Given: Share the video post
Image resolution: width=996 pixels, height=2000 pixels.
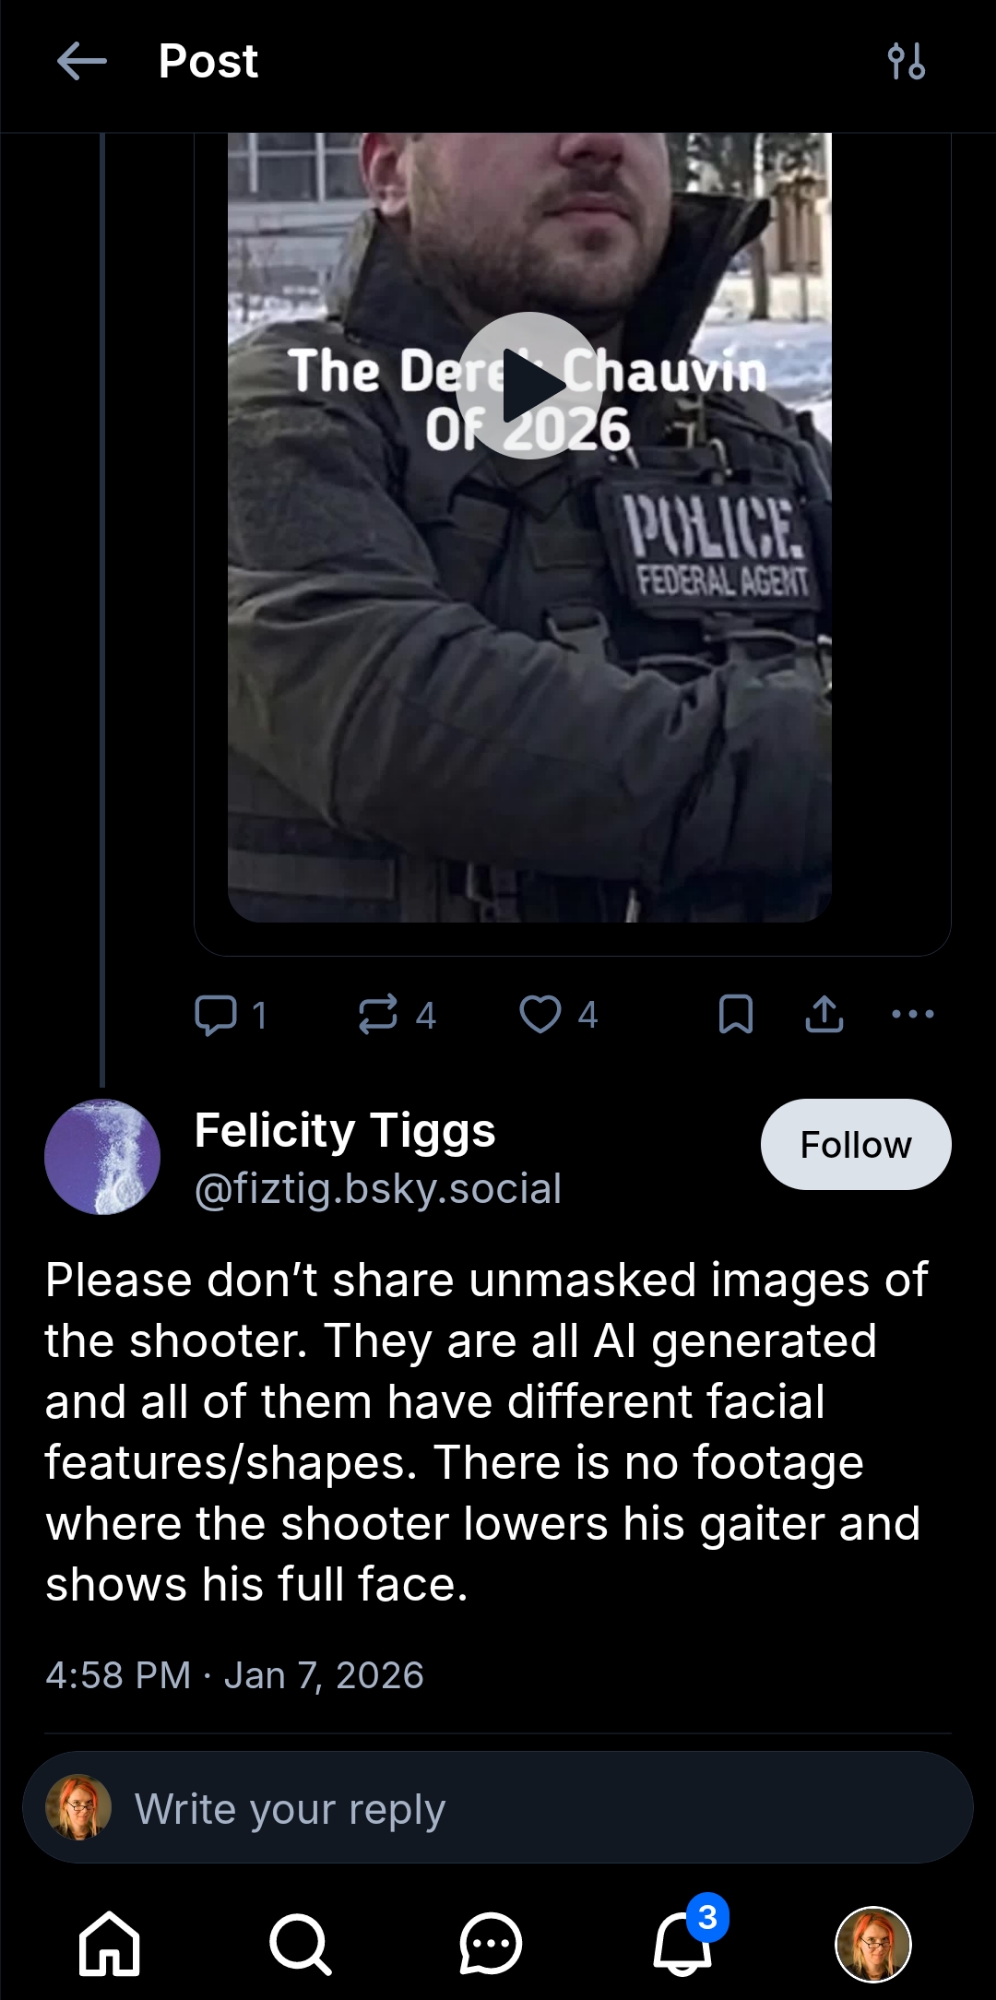Looking at the screenshot, I should pos(824,1014).
